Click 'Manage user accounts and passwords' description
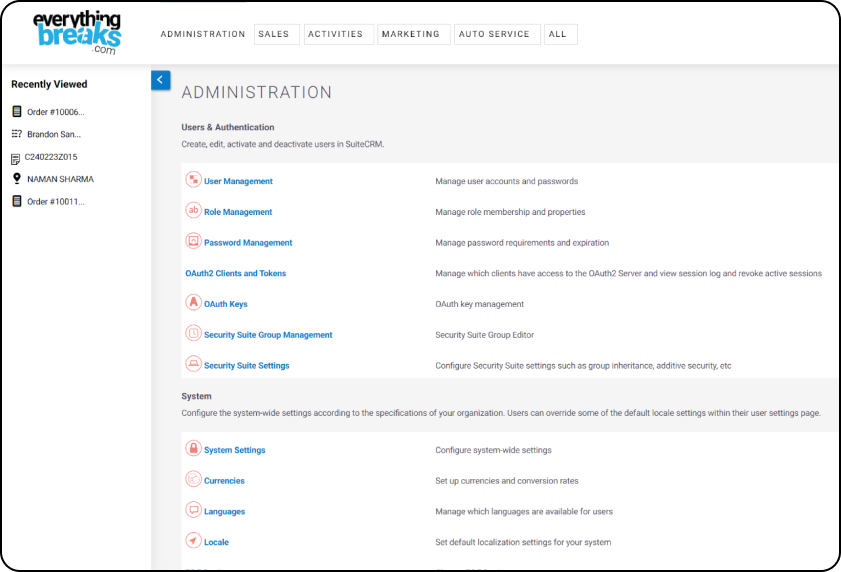841x572 pixels. coord(506,181)
